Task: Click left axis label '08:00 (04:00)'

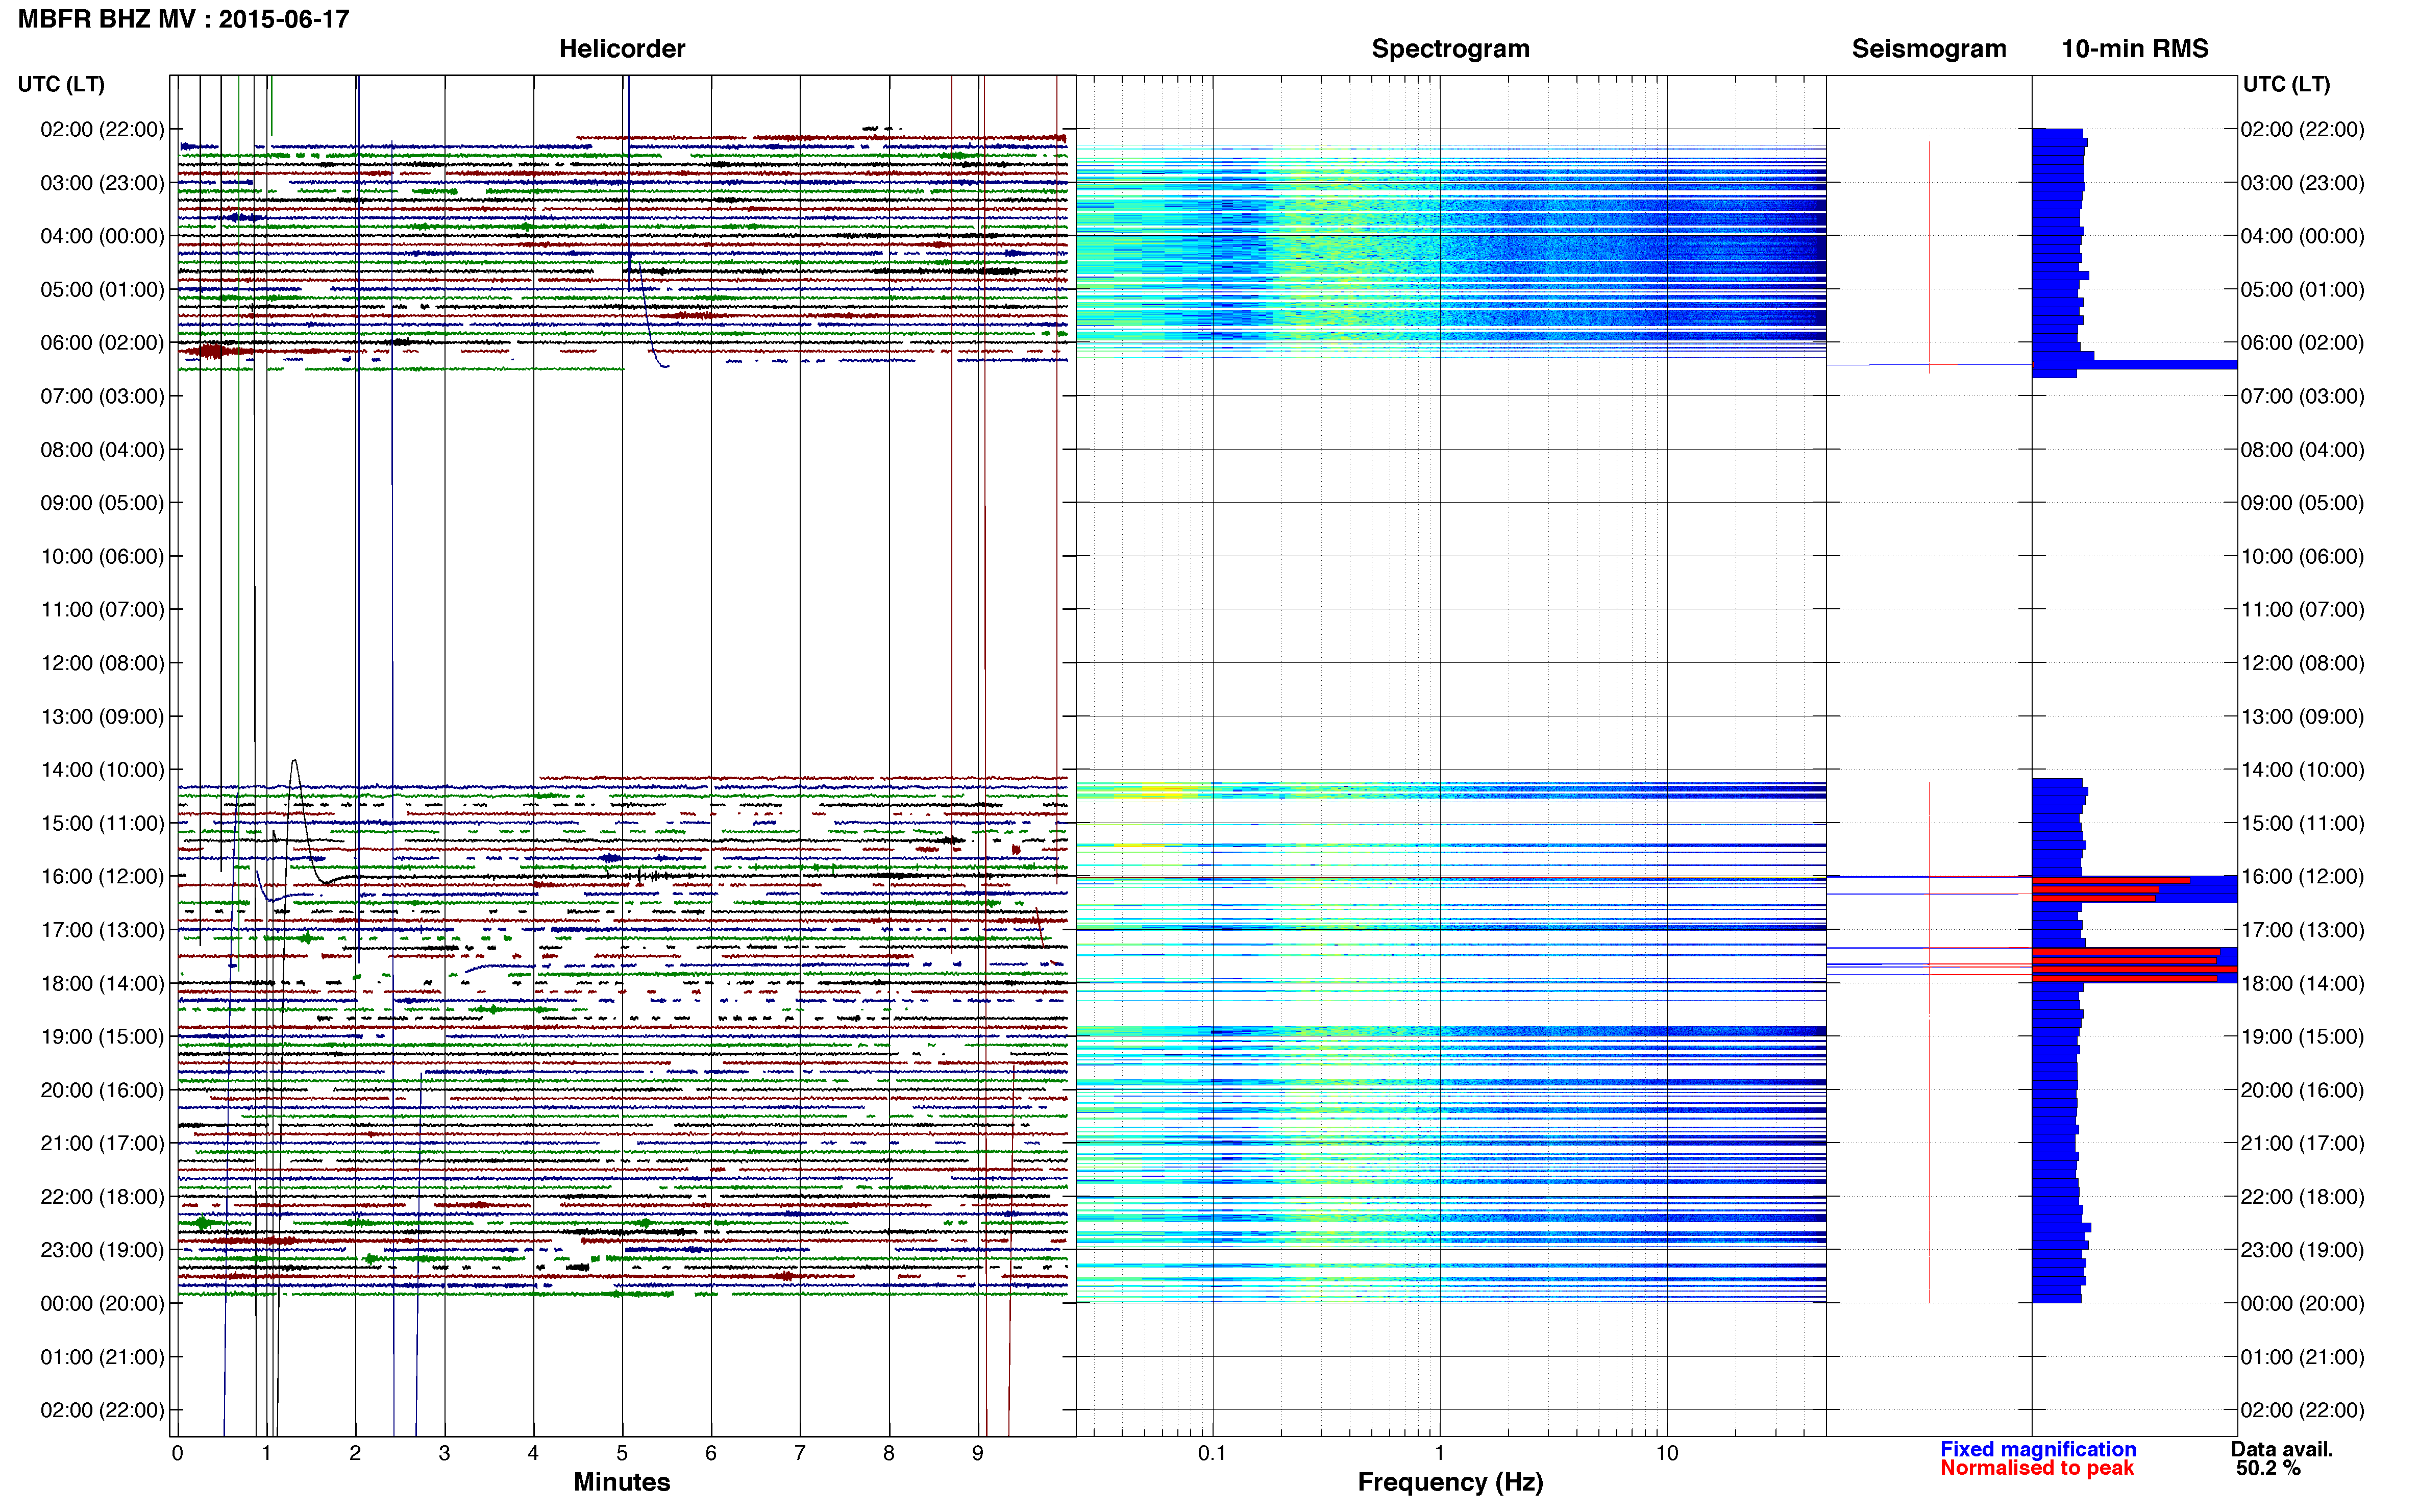Action: [x=102, y=450]
